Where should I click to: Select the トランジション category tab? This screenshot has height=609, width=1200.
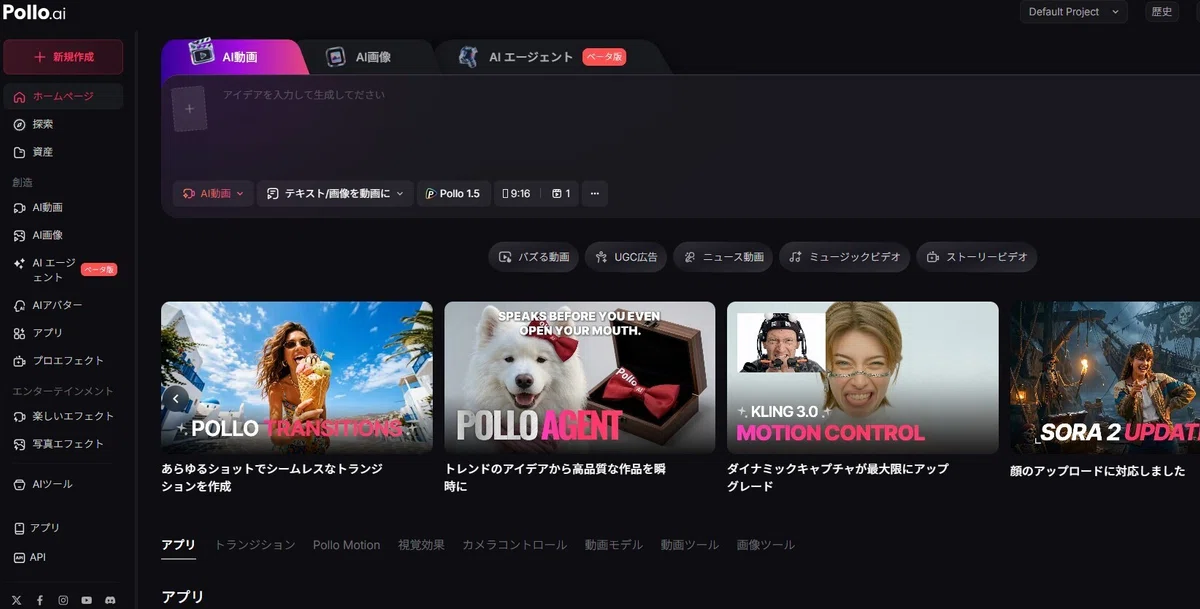(x=255, y=545)
